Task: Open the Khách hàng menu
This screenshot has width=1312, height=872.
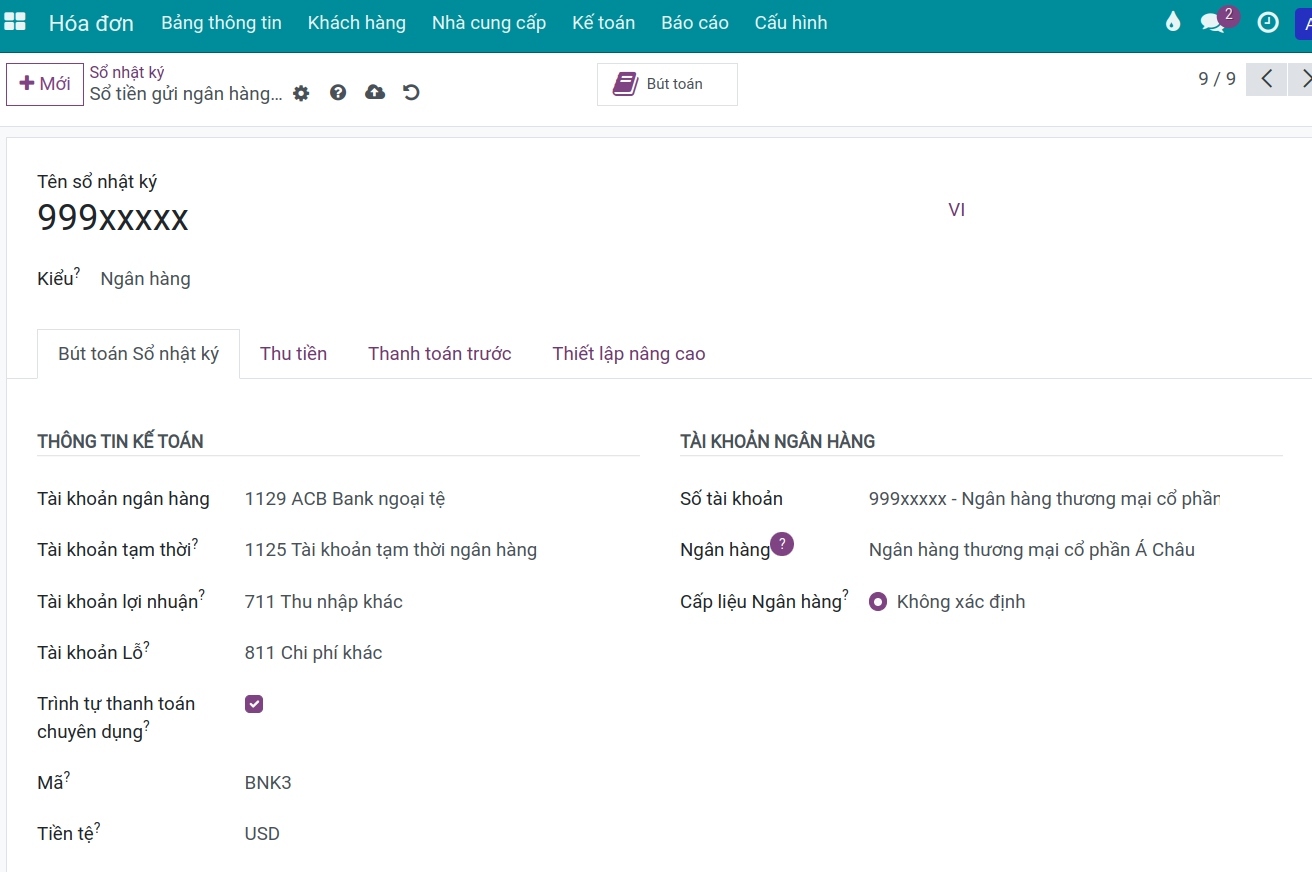Action: tap(357, 23)
